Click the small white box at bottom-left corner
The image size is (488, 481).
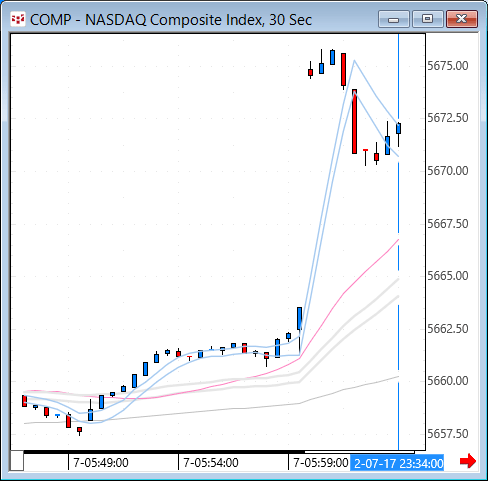(x=17, y=461)
